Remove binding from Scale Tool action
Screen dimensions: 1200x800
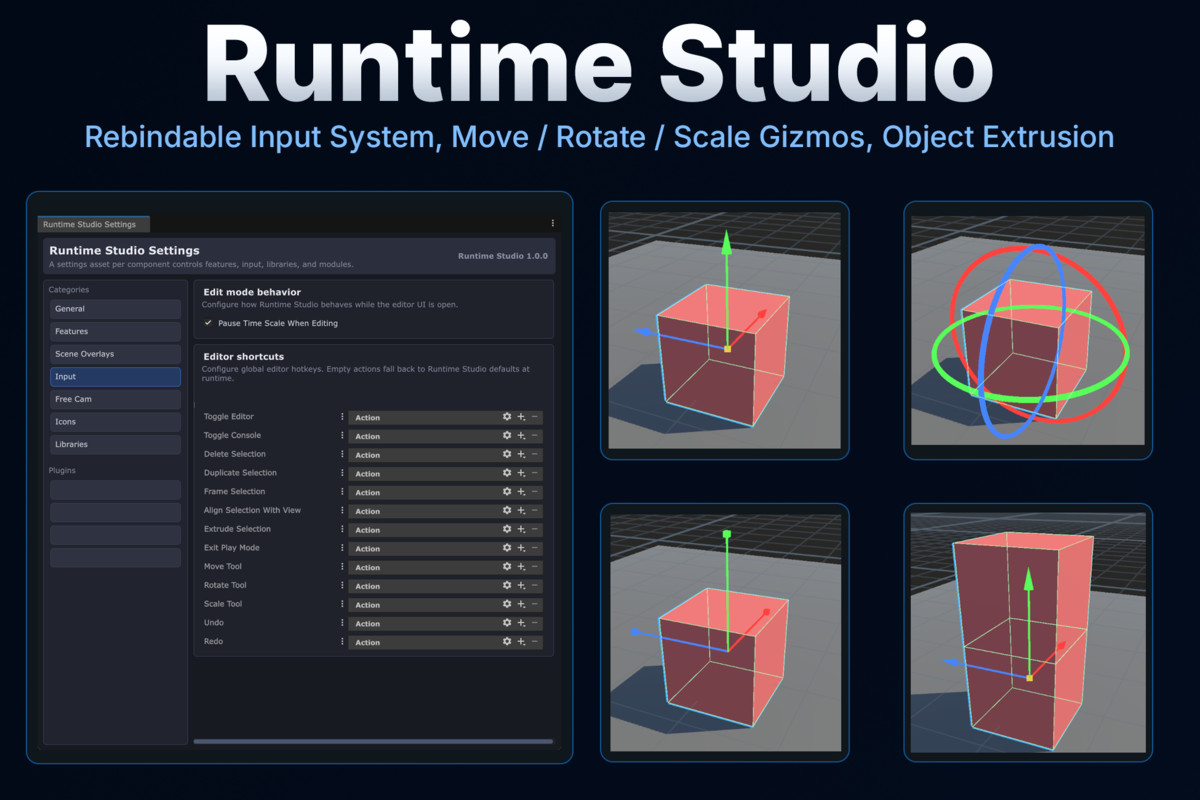[535, 605]
